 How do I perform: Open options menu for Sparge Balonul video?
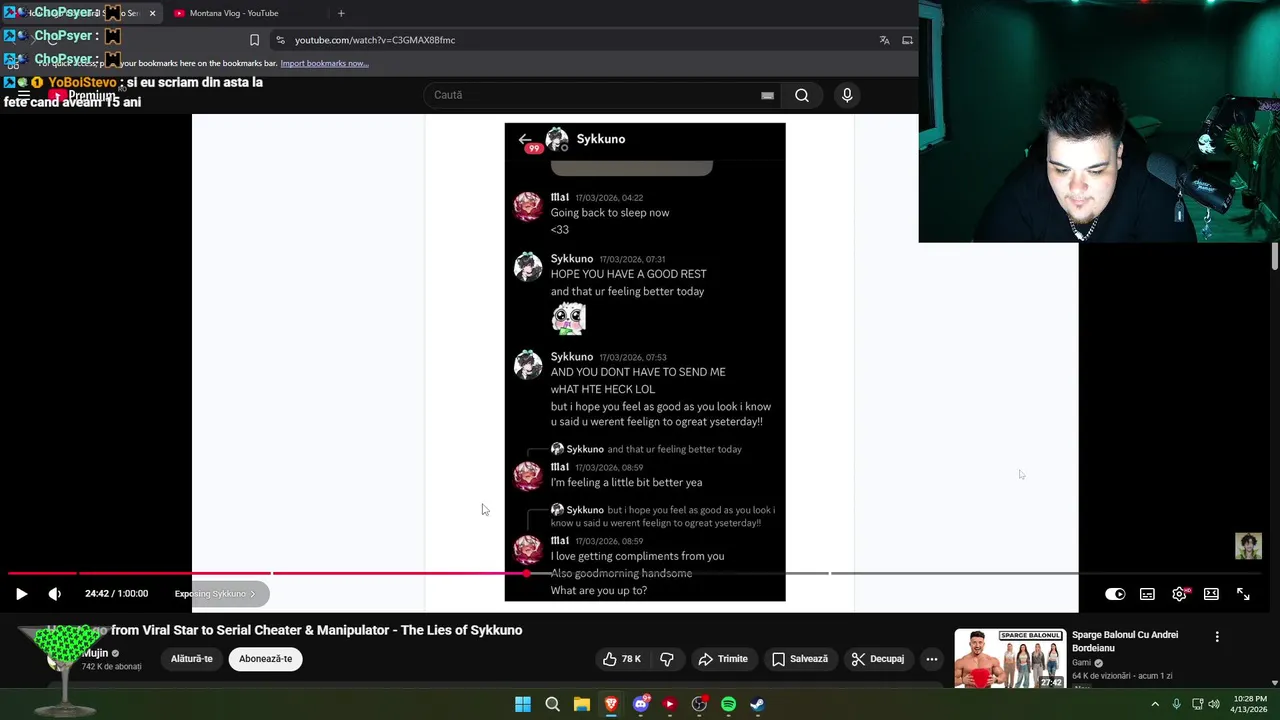[1217, 637]
